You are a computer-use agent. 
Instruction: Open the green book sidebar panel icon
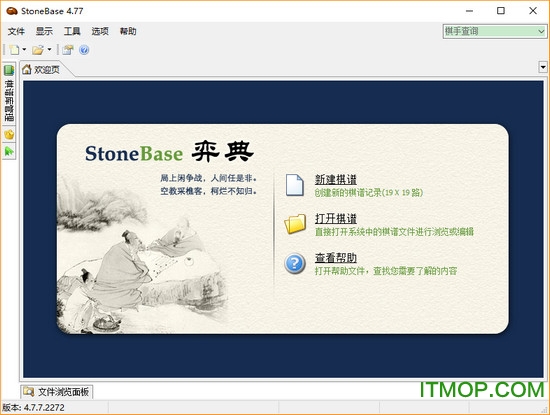pos(9,70)
